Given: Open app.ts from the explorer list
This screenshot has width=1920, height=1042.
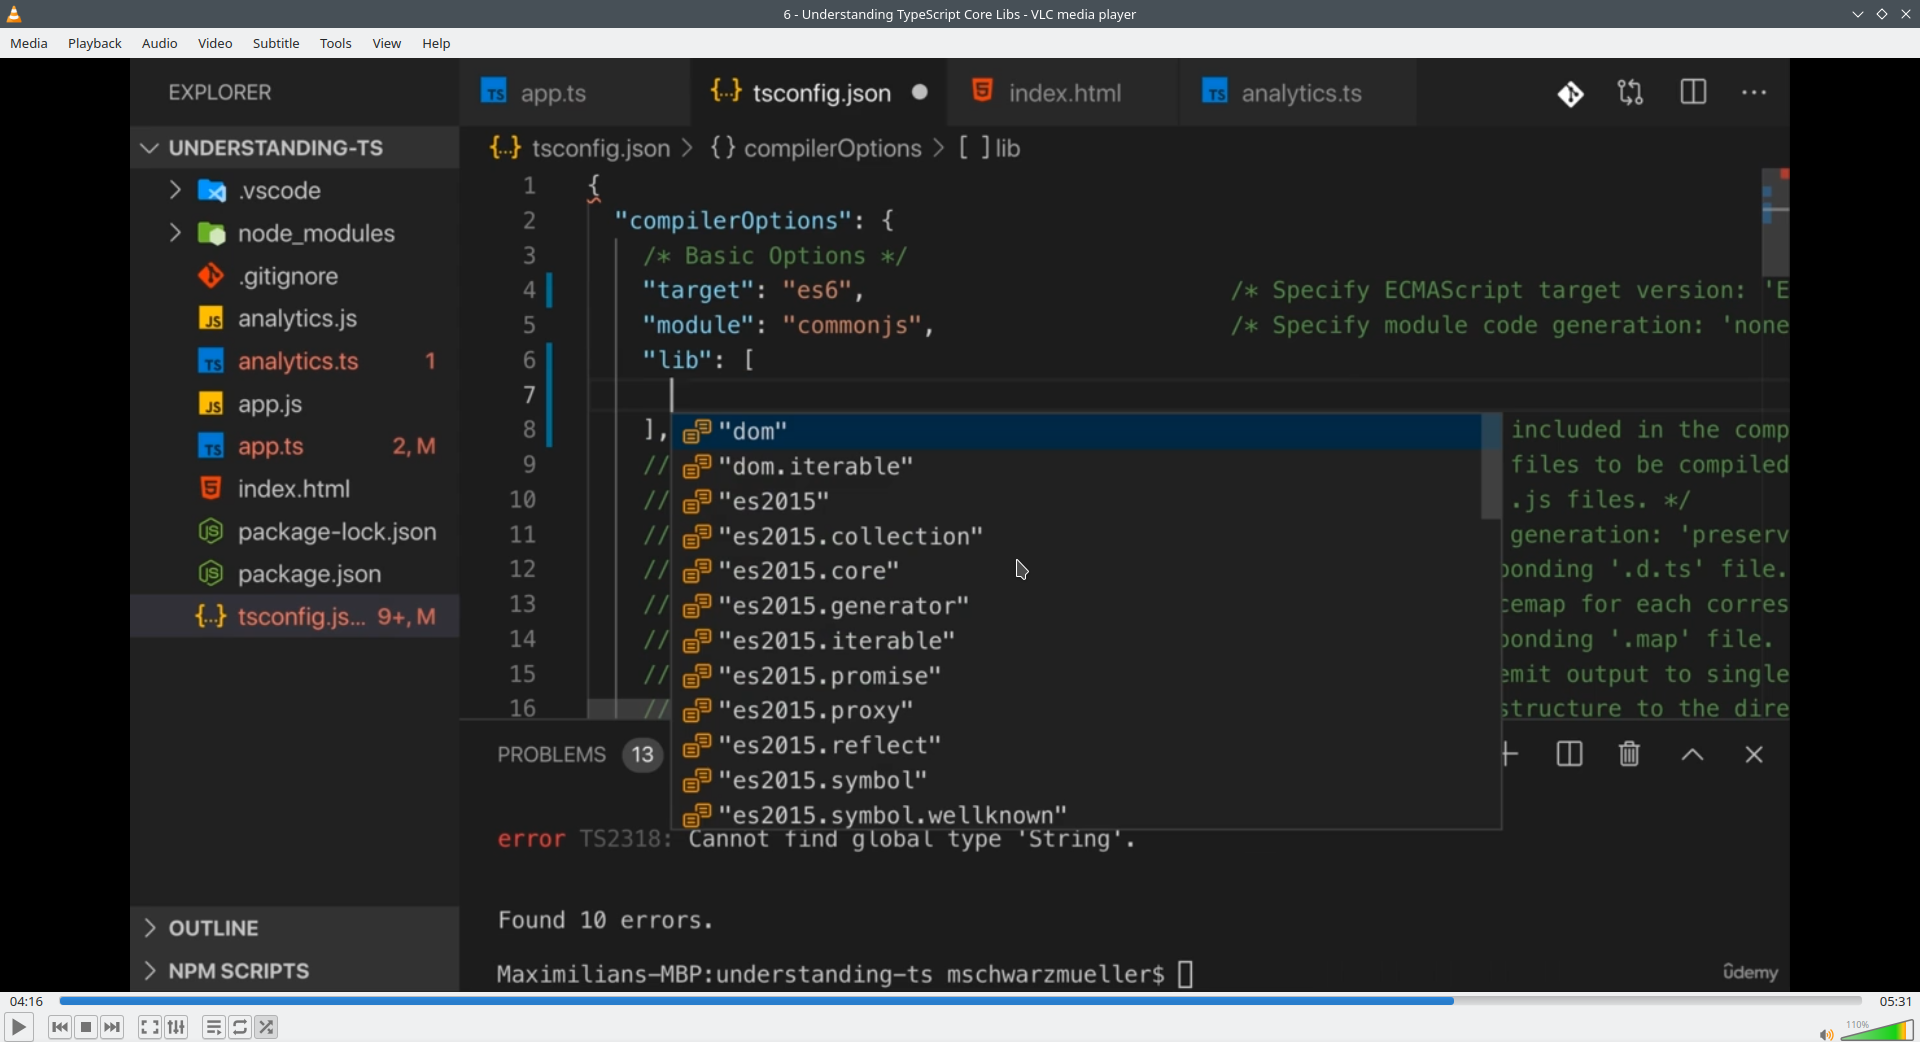Looking at the screenshot, I should point(294,447).
